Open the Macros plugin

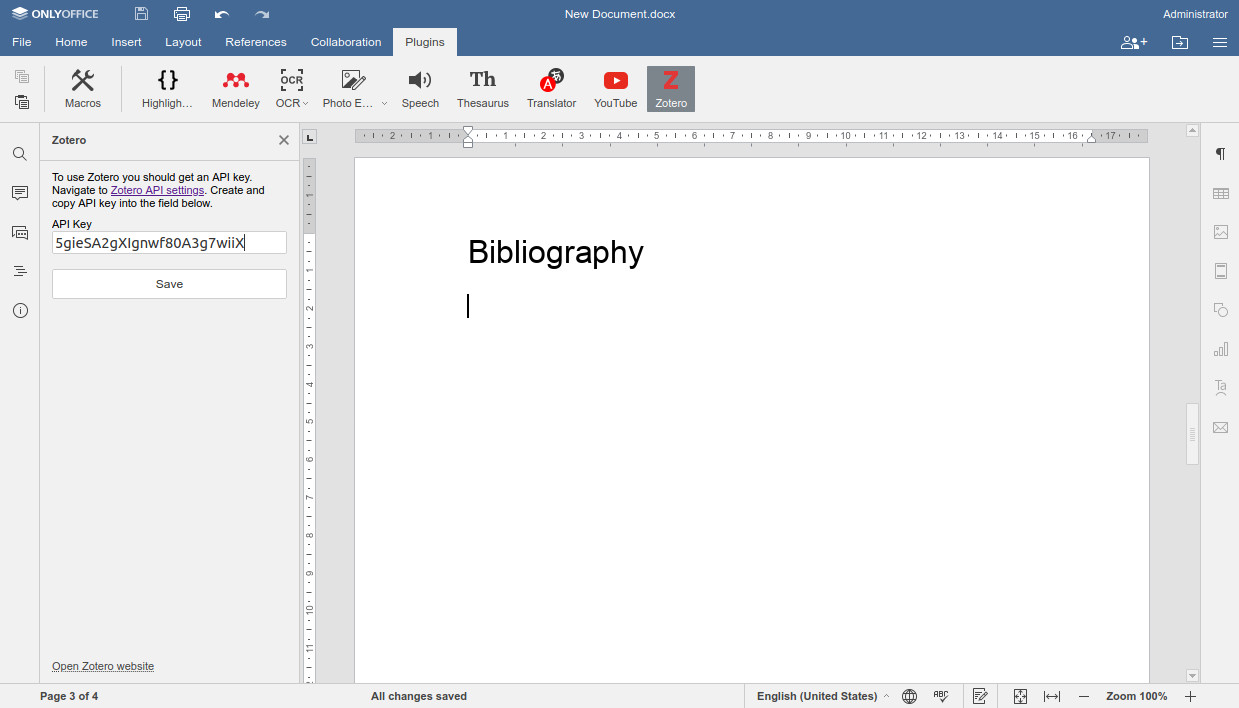tap(83, 89)
